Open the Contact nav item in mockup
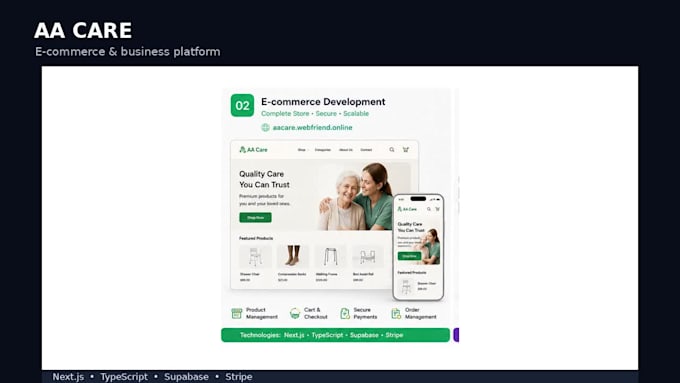The image size is (680, 383). click(366, 150)
